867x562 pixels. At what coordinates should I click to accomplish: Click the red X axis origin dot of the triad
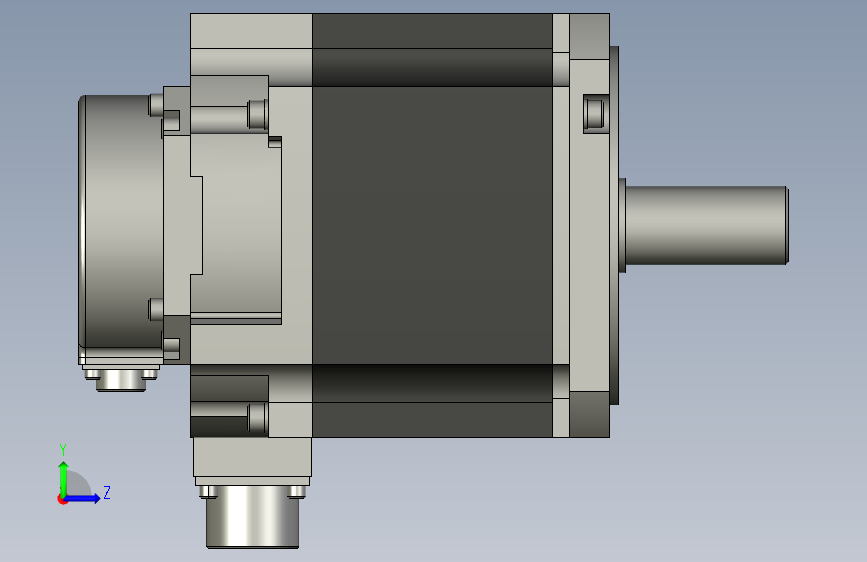61,499
